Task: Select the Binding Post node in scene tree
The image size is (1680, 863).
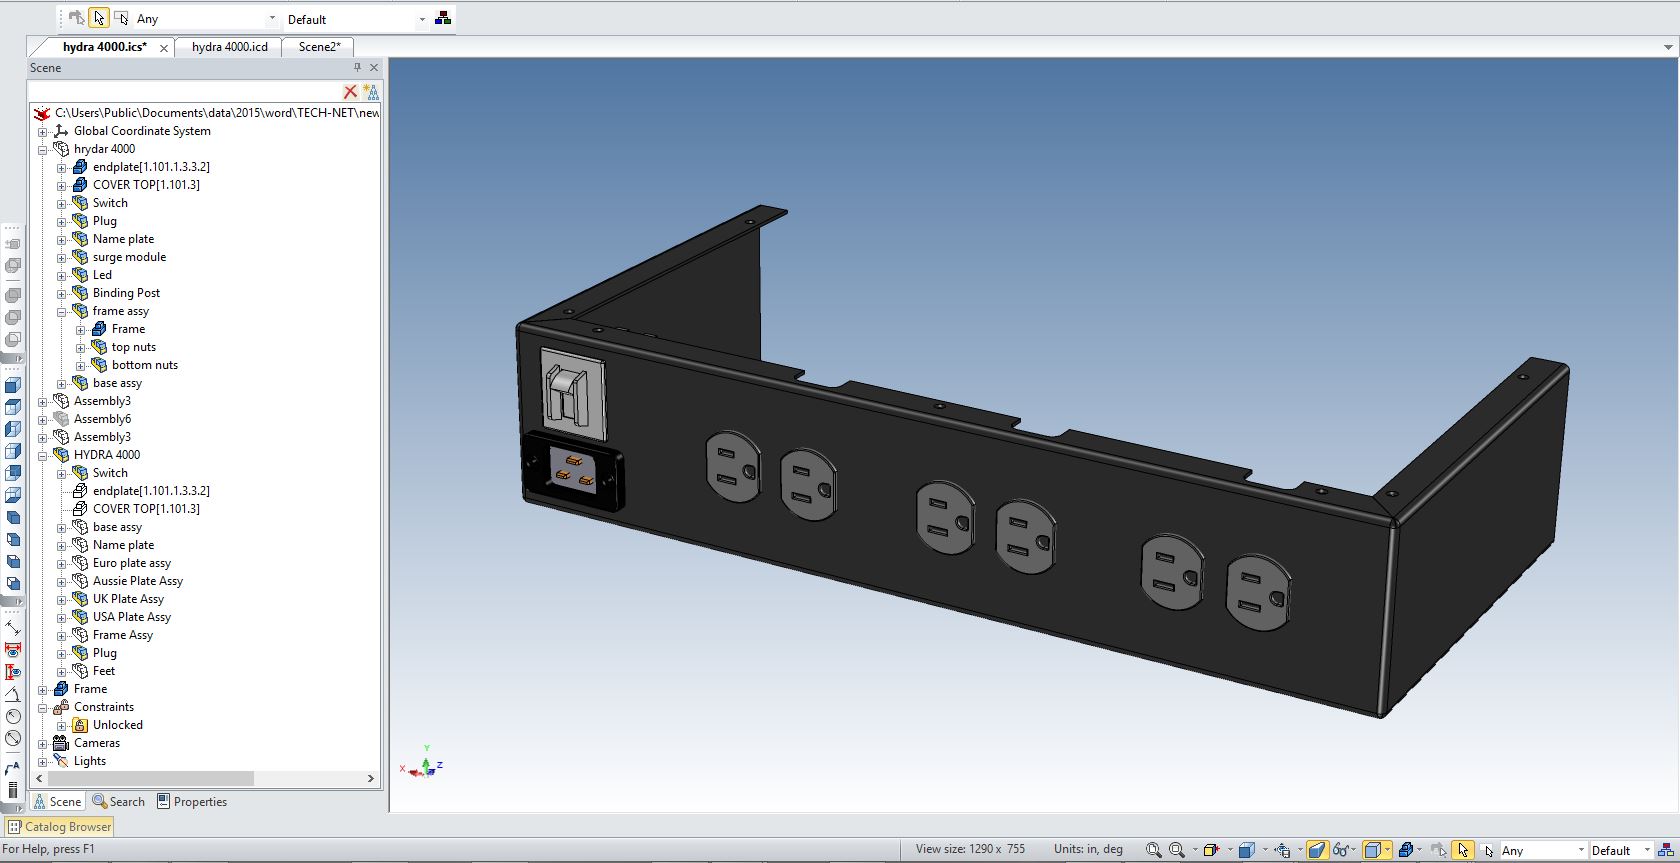Action: pyautogui.click(x=126, y=293)
